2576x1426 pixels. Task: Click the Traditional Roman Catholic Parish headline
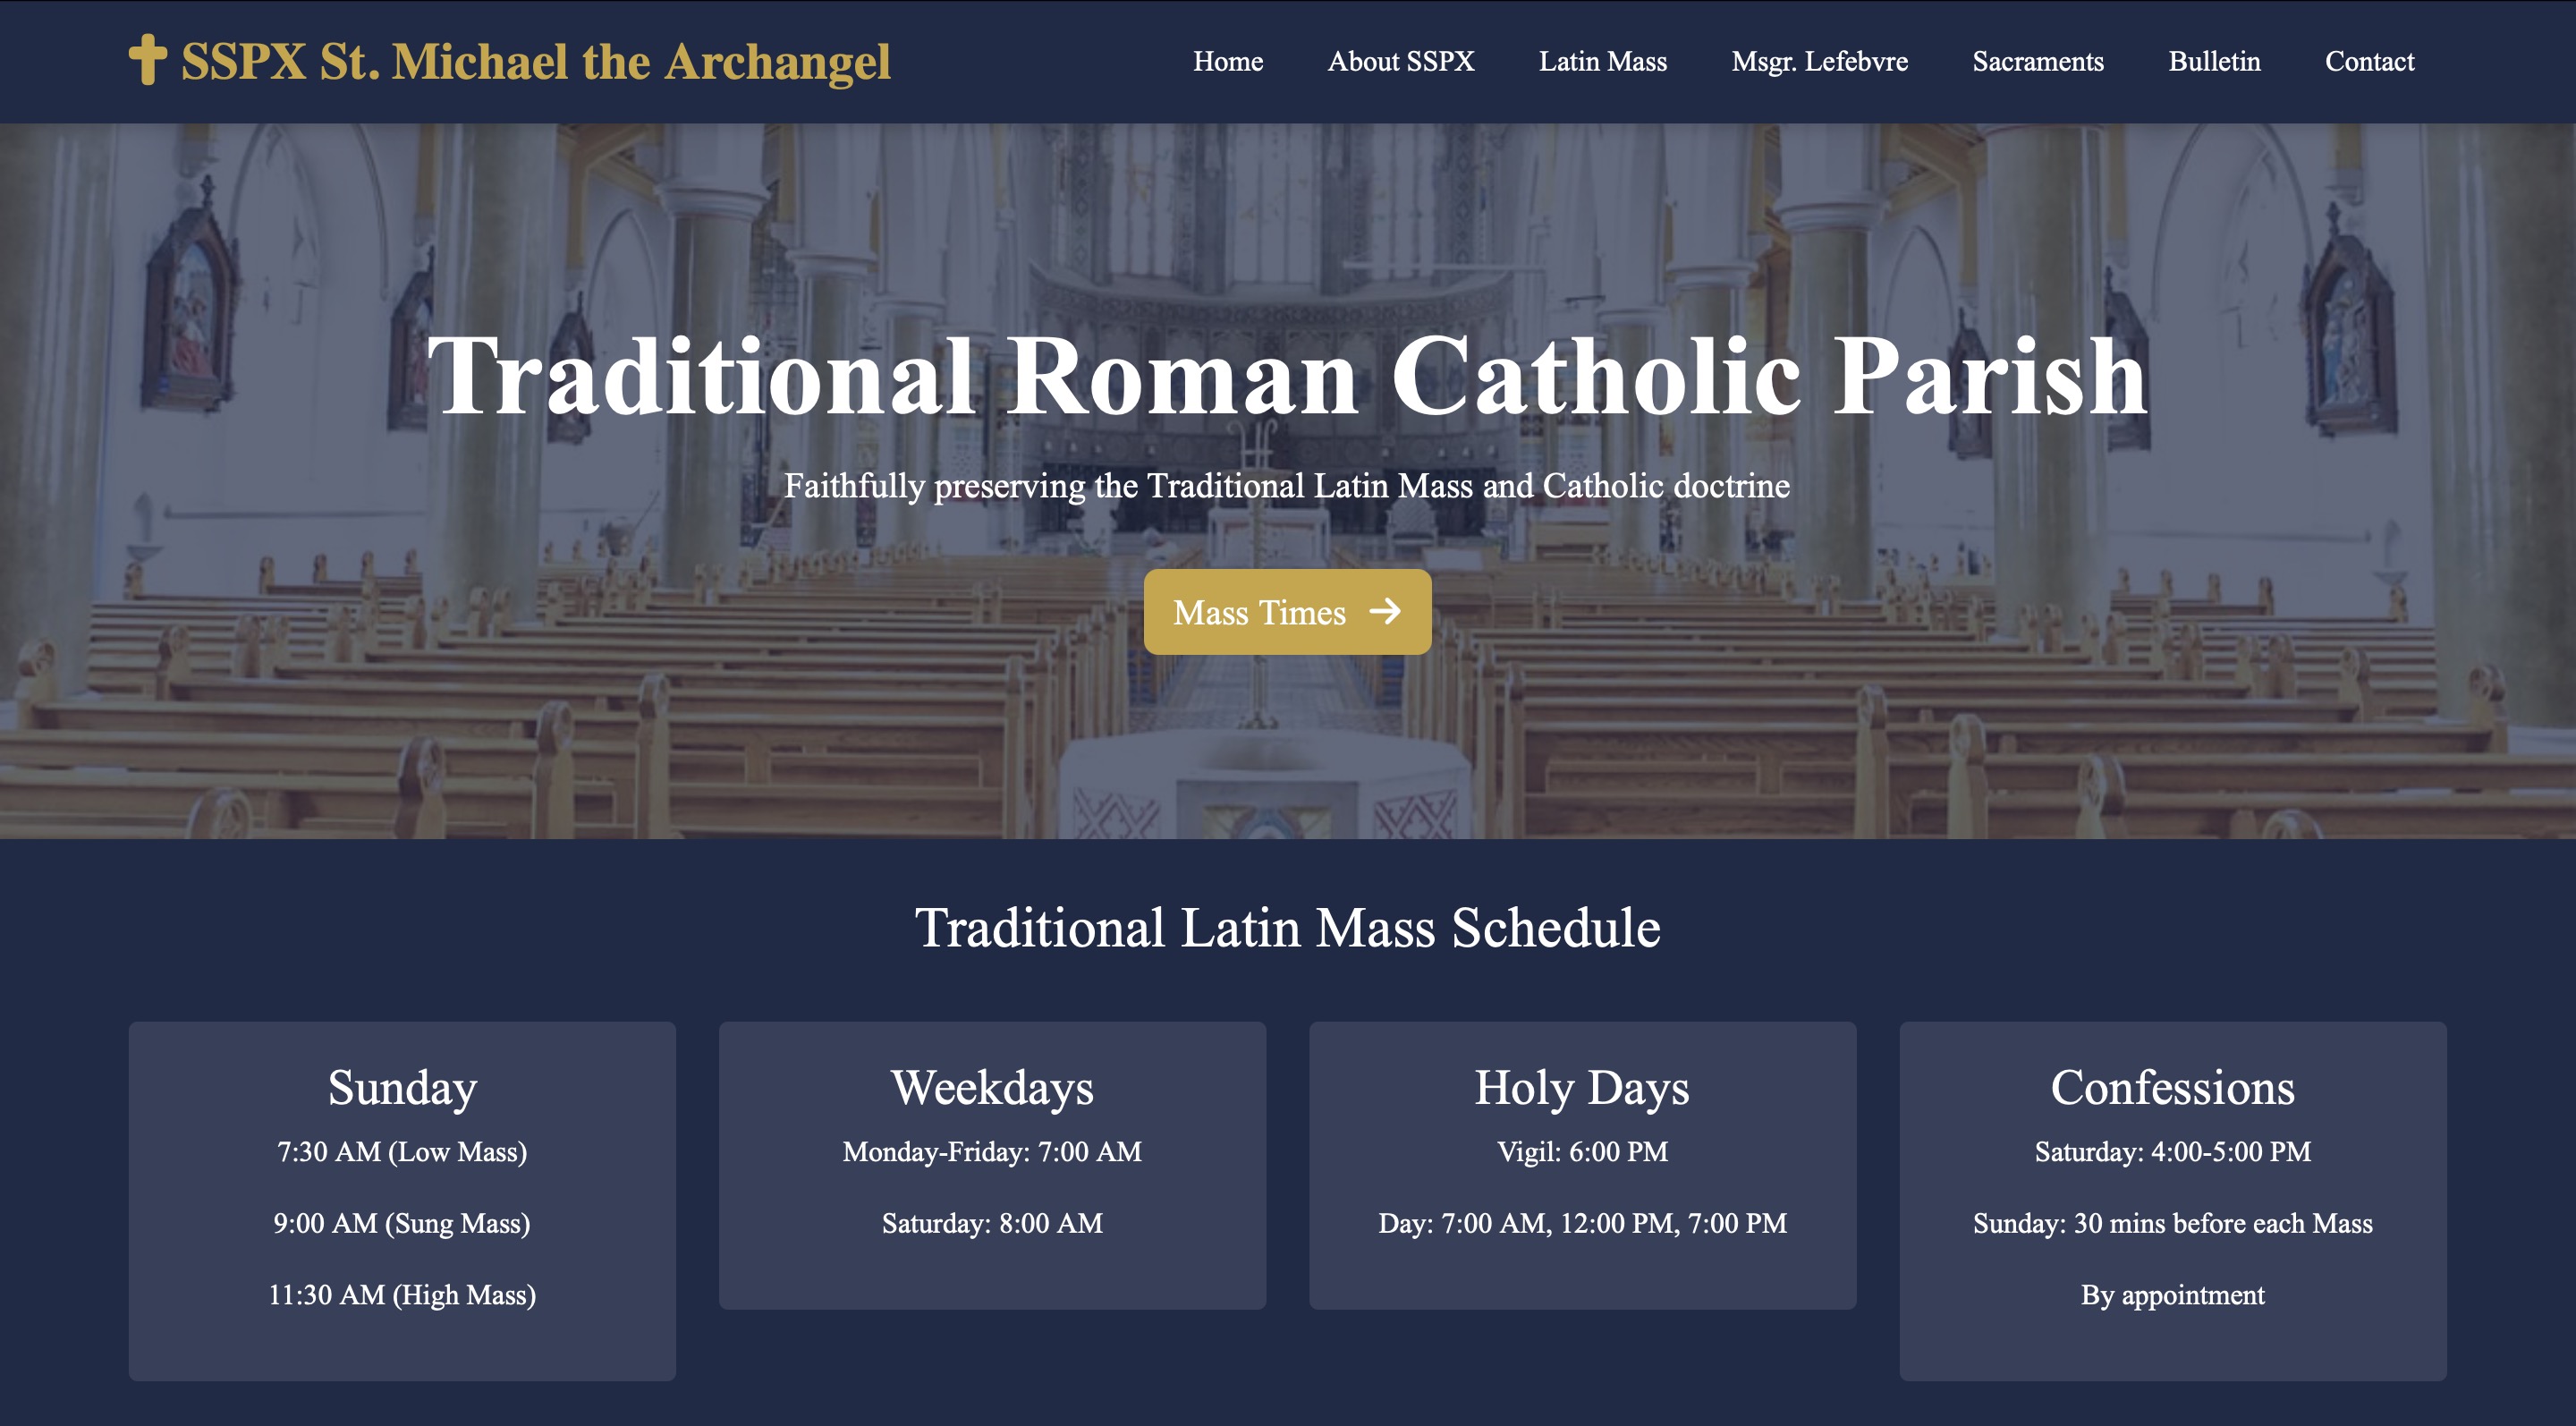[1288, 376]
